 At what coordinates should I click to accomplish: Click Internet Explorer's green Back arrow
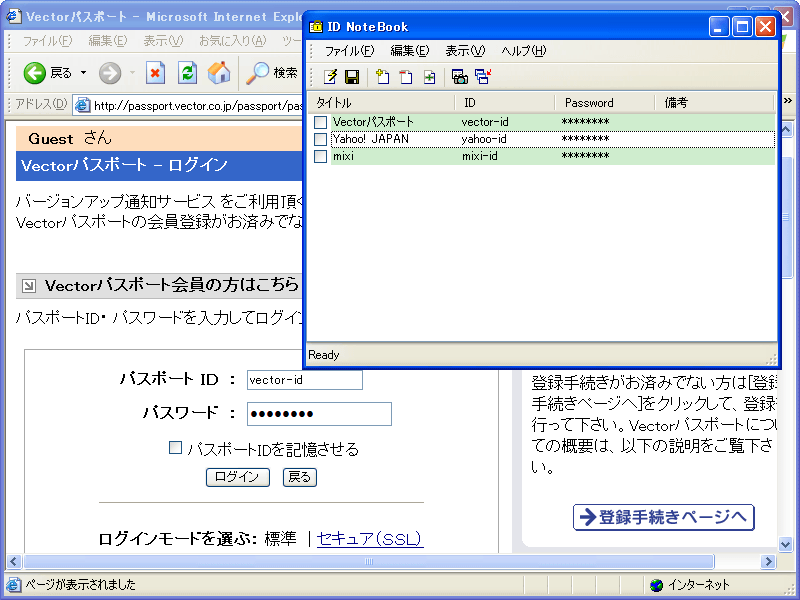click(35, 73)
